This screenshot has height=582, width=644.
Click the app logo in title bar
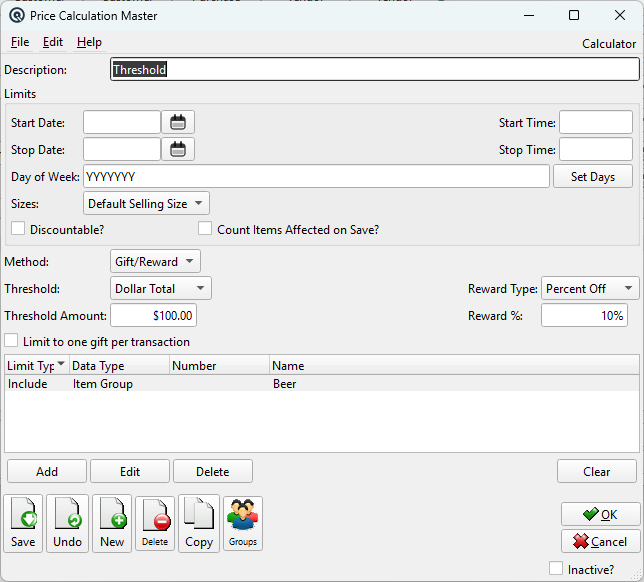(x=17, y=16)
